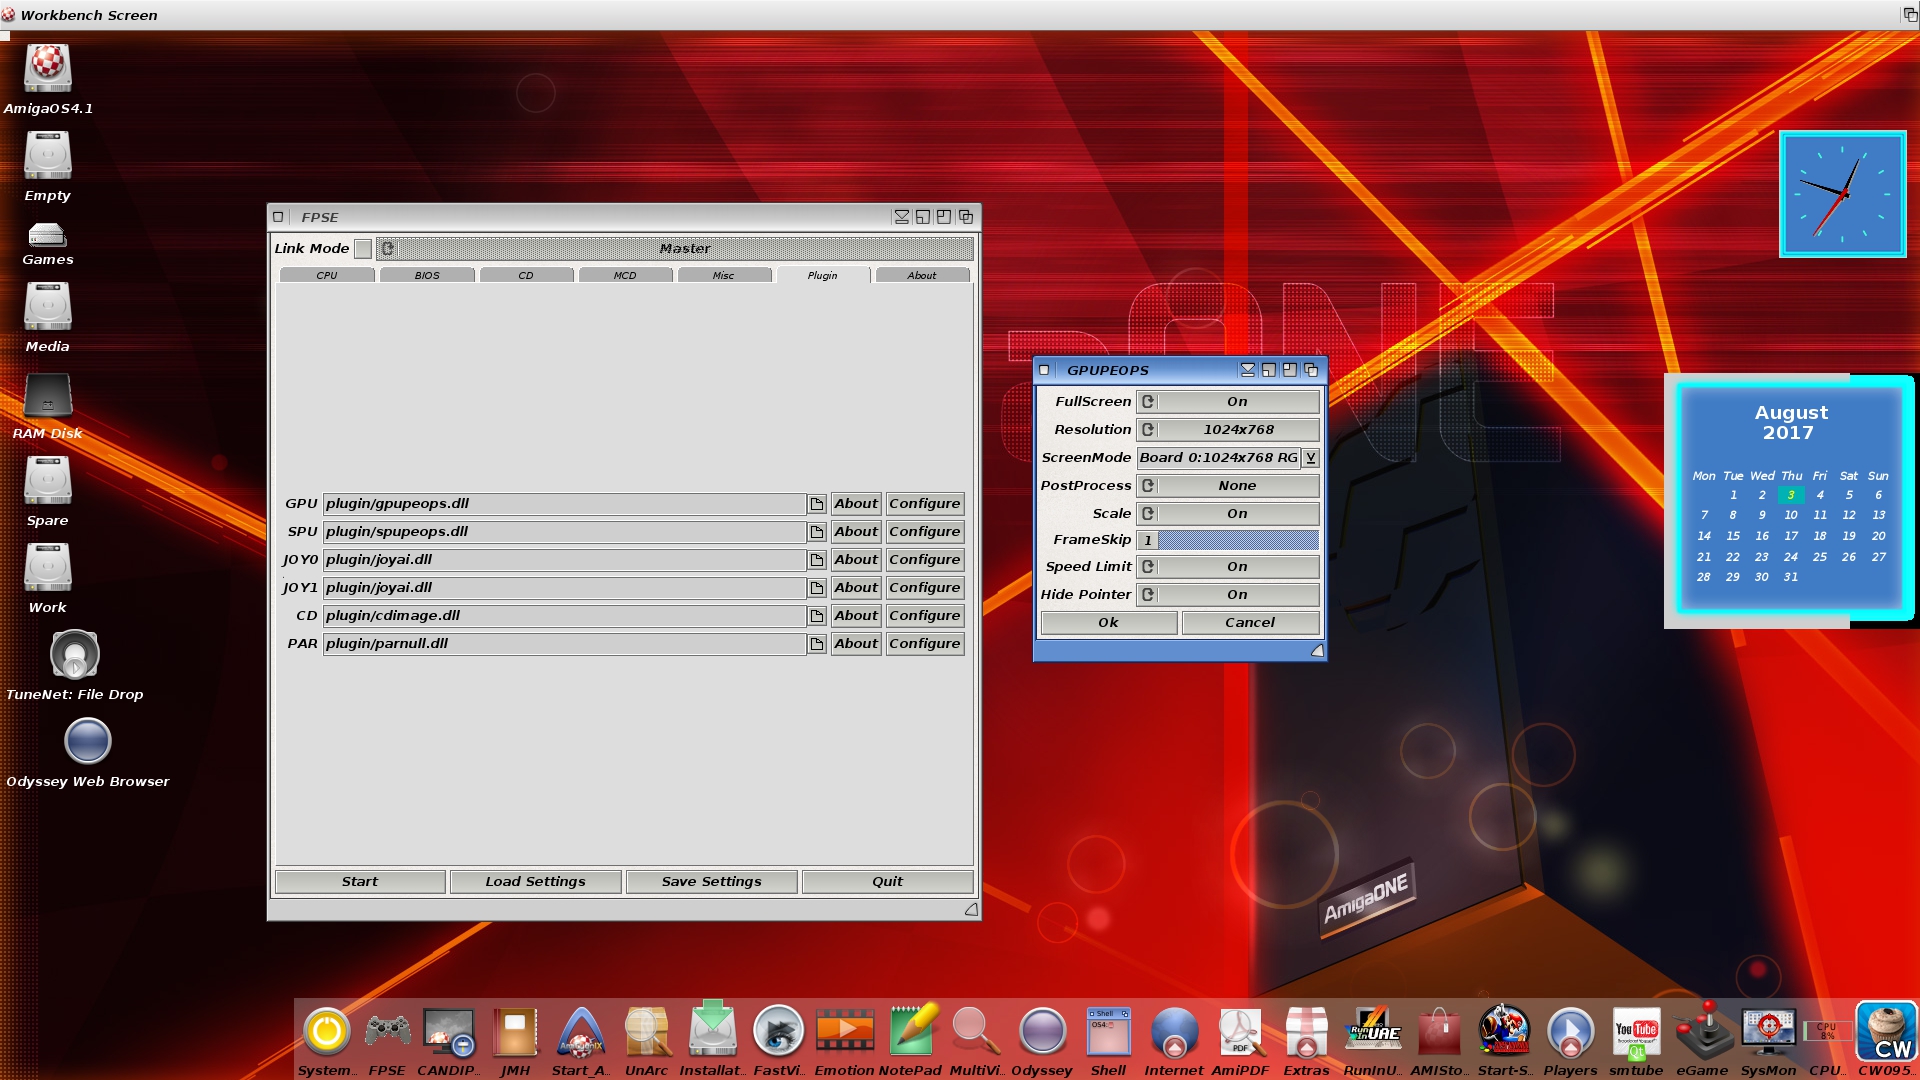Switch to the BIOS tab
1920x1080 pixels.
pos(427,275)
